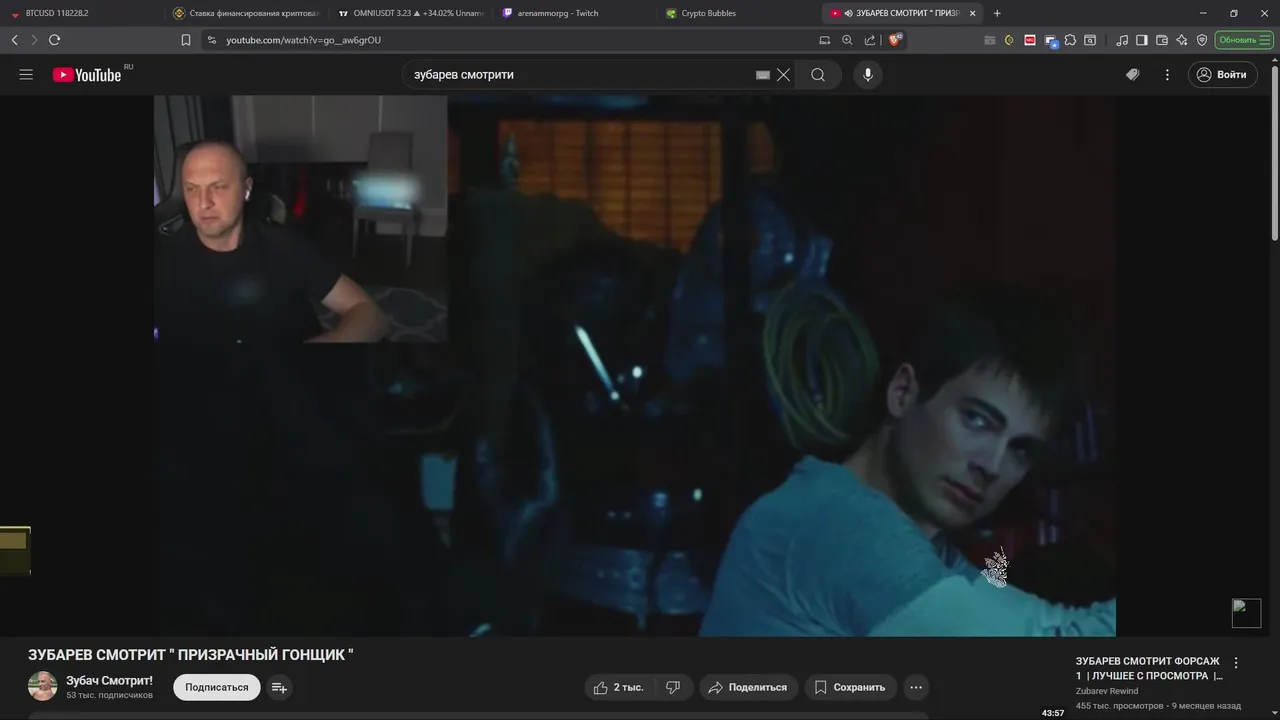Open the Zubarev Rewind channel link
The width and height of the screenshot is (1280, 720).
1107,691
